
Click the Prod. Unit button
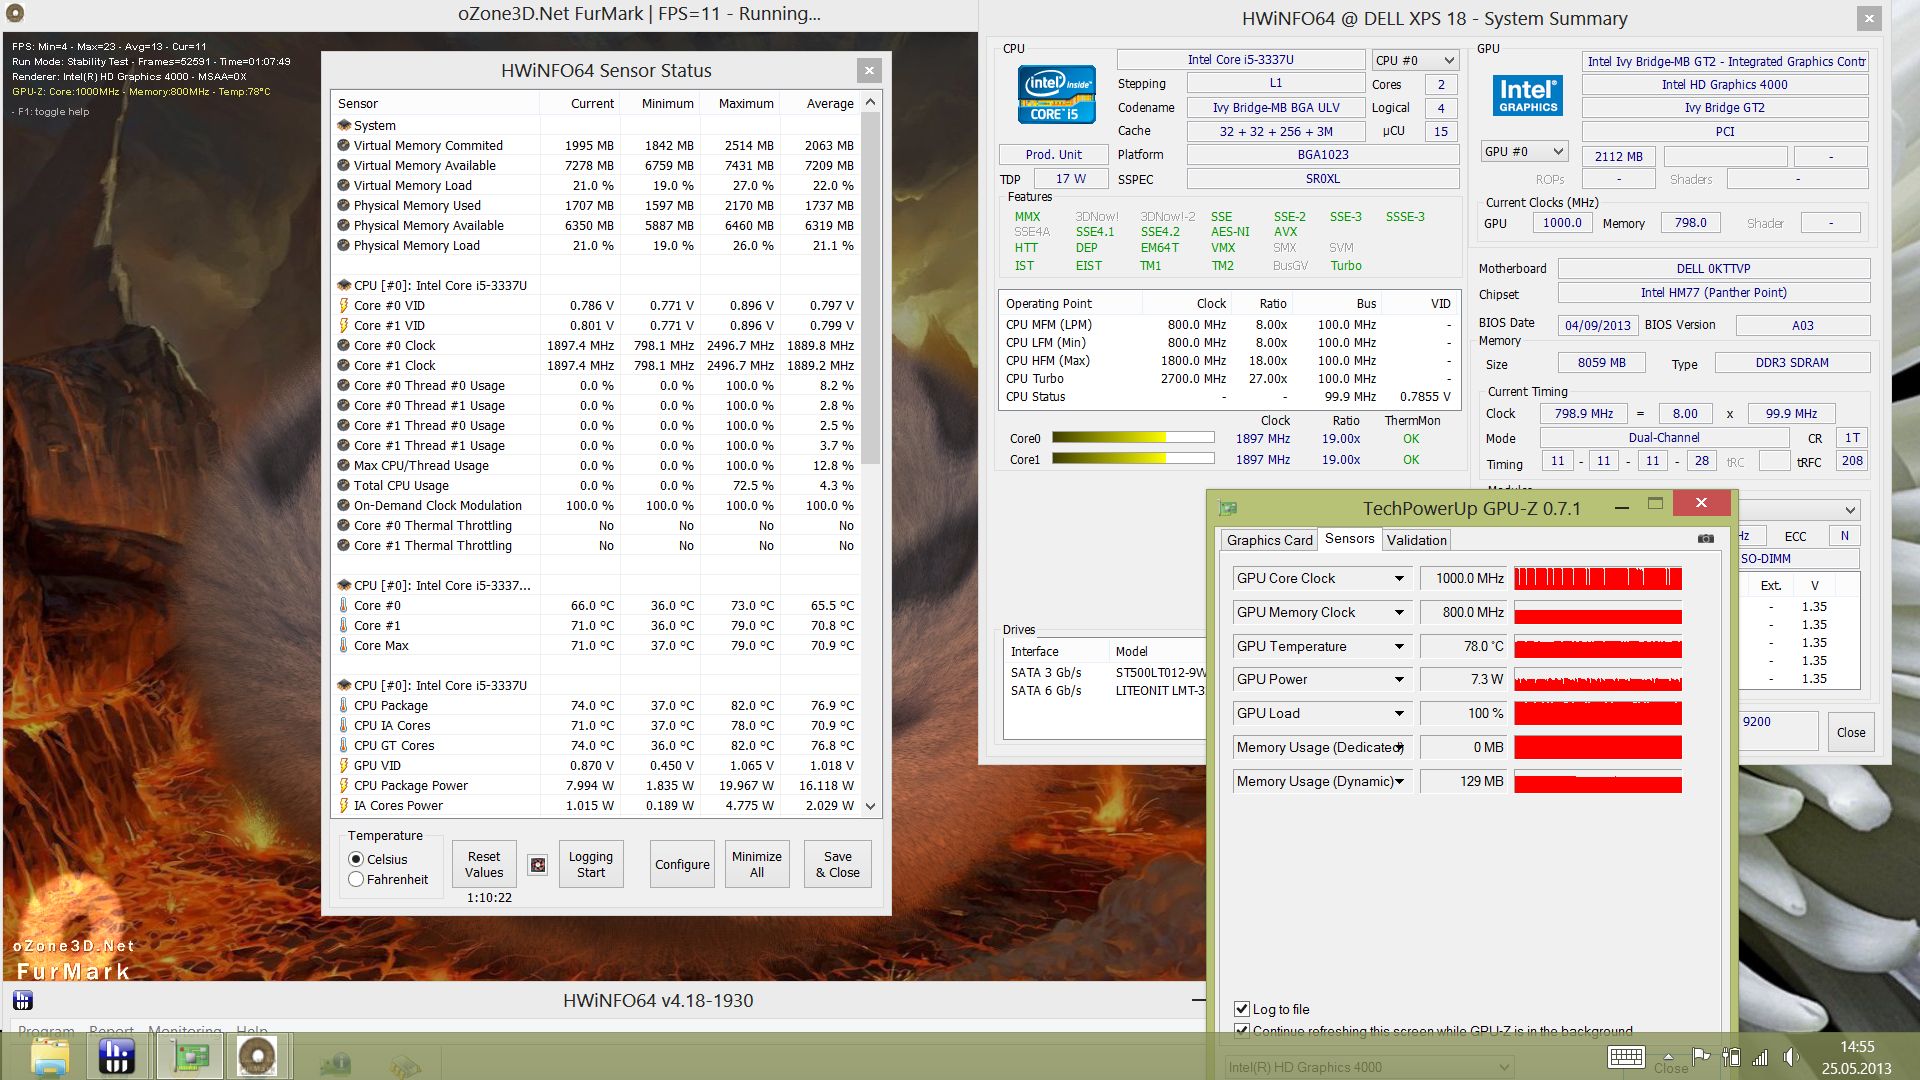pos(1054,155)
